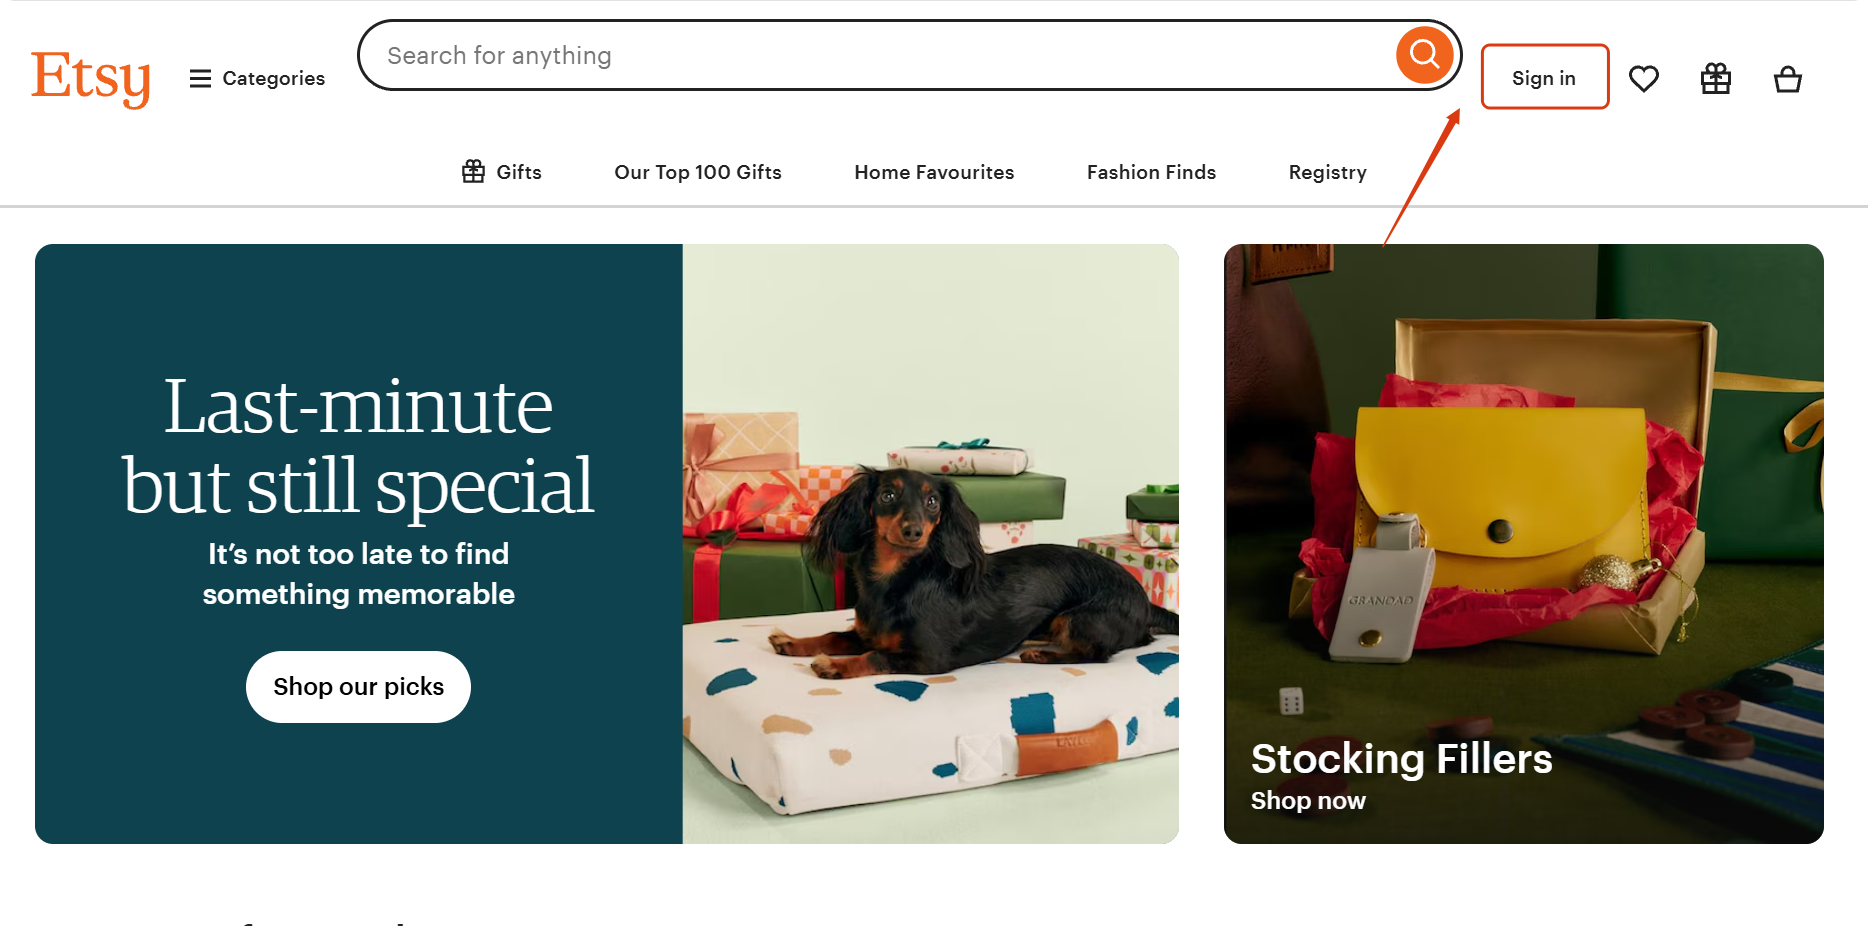Viewport: 1868px width, 926px height.
Task: Open Favourites heart icon
Action: click(x=1643, y=78)
